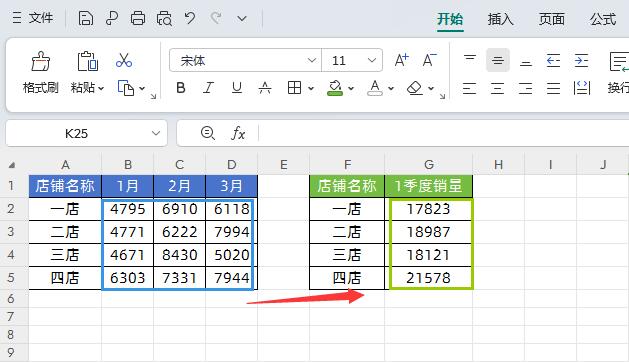This screenshot has width=629, height=362.
Task: Toggle Italic formatting
Action: tap(208, 87)
